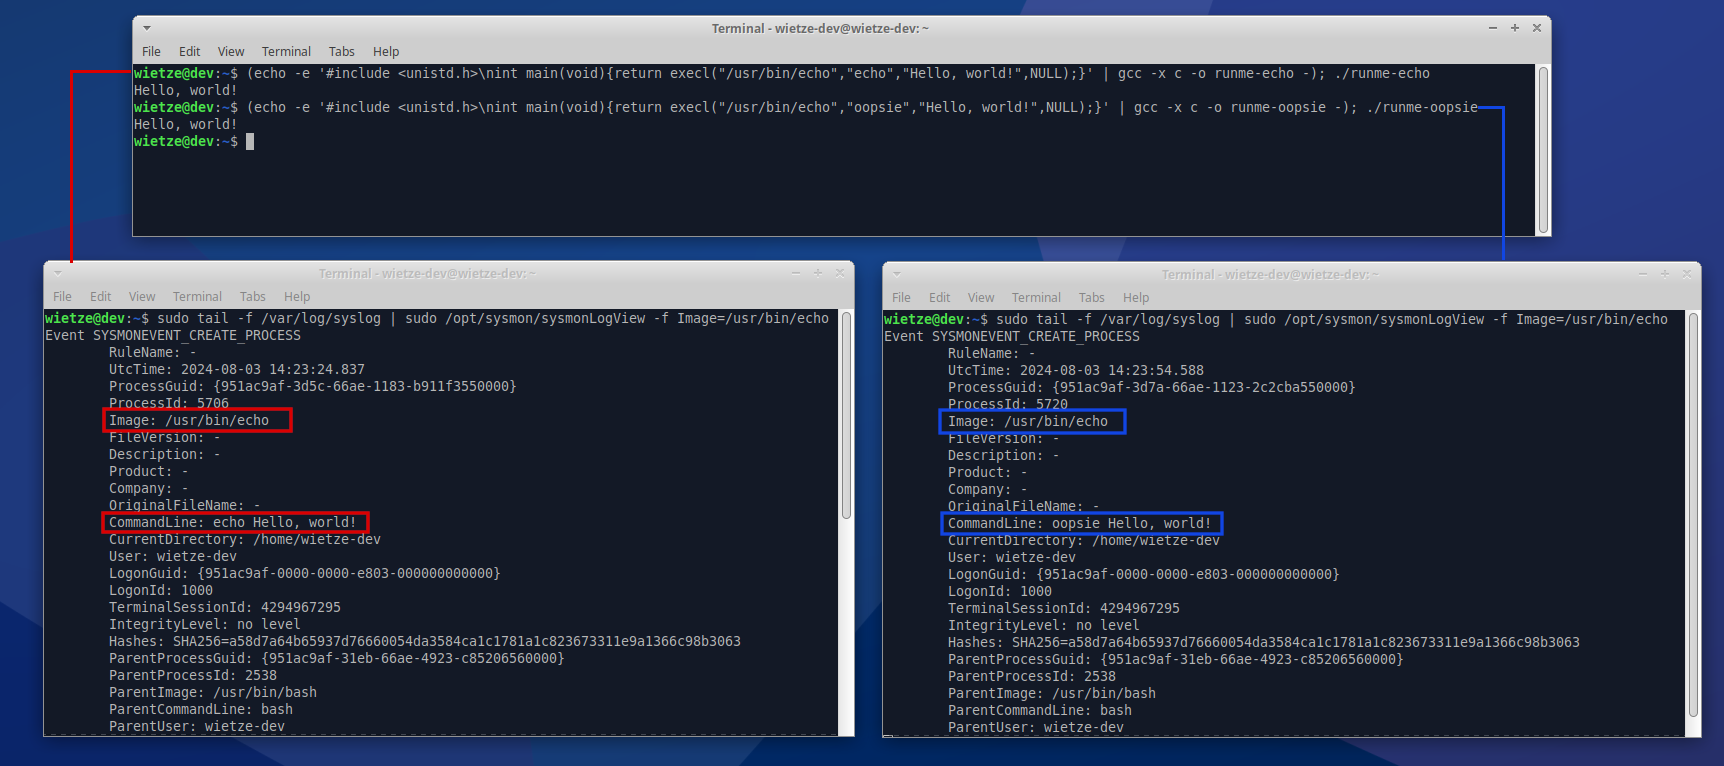Open Tabs menu in bottom-left terminal

coord(253,297)
